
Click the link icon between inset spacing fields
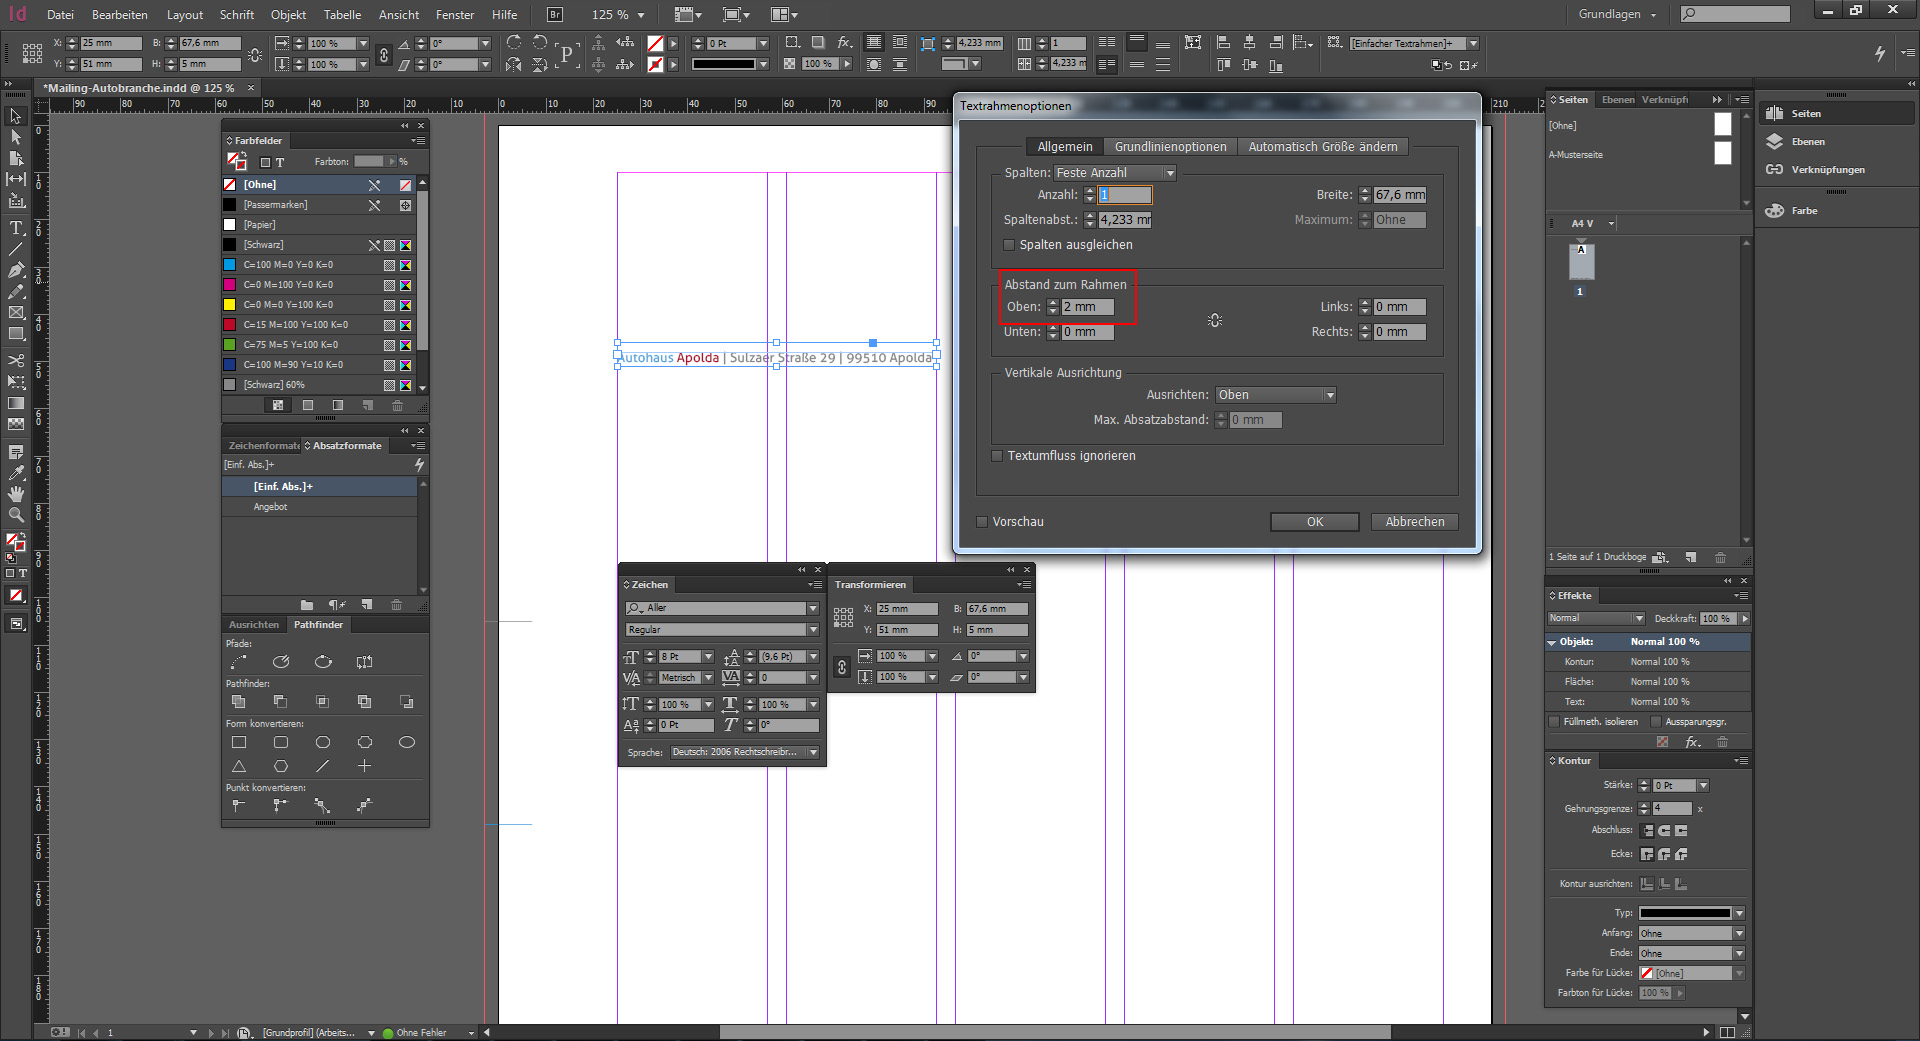point(1214,320)
